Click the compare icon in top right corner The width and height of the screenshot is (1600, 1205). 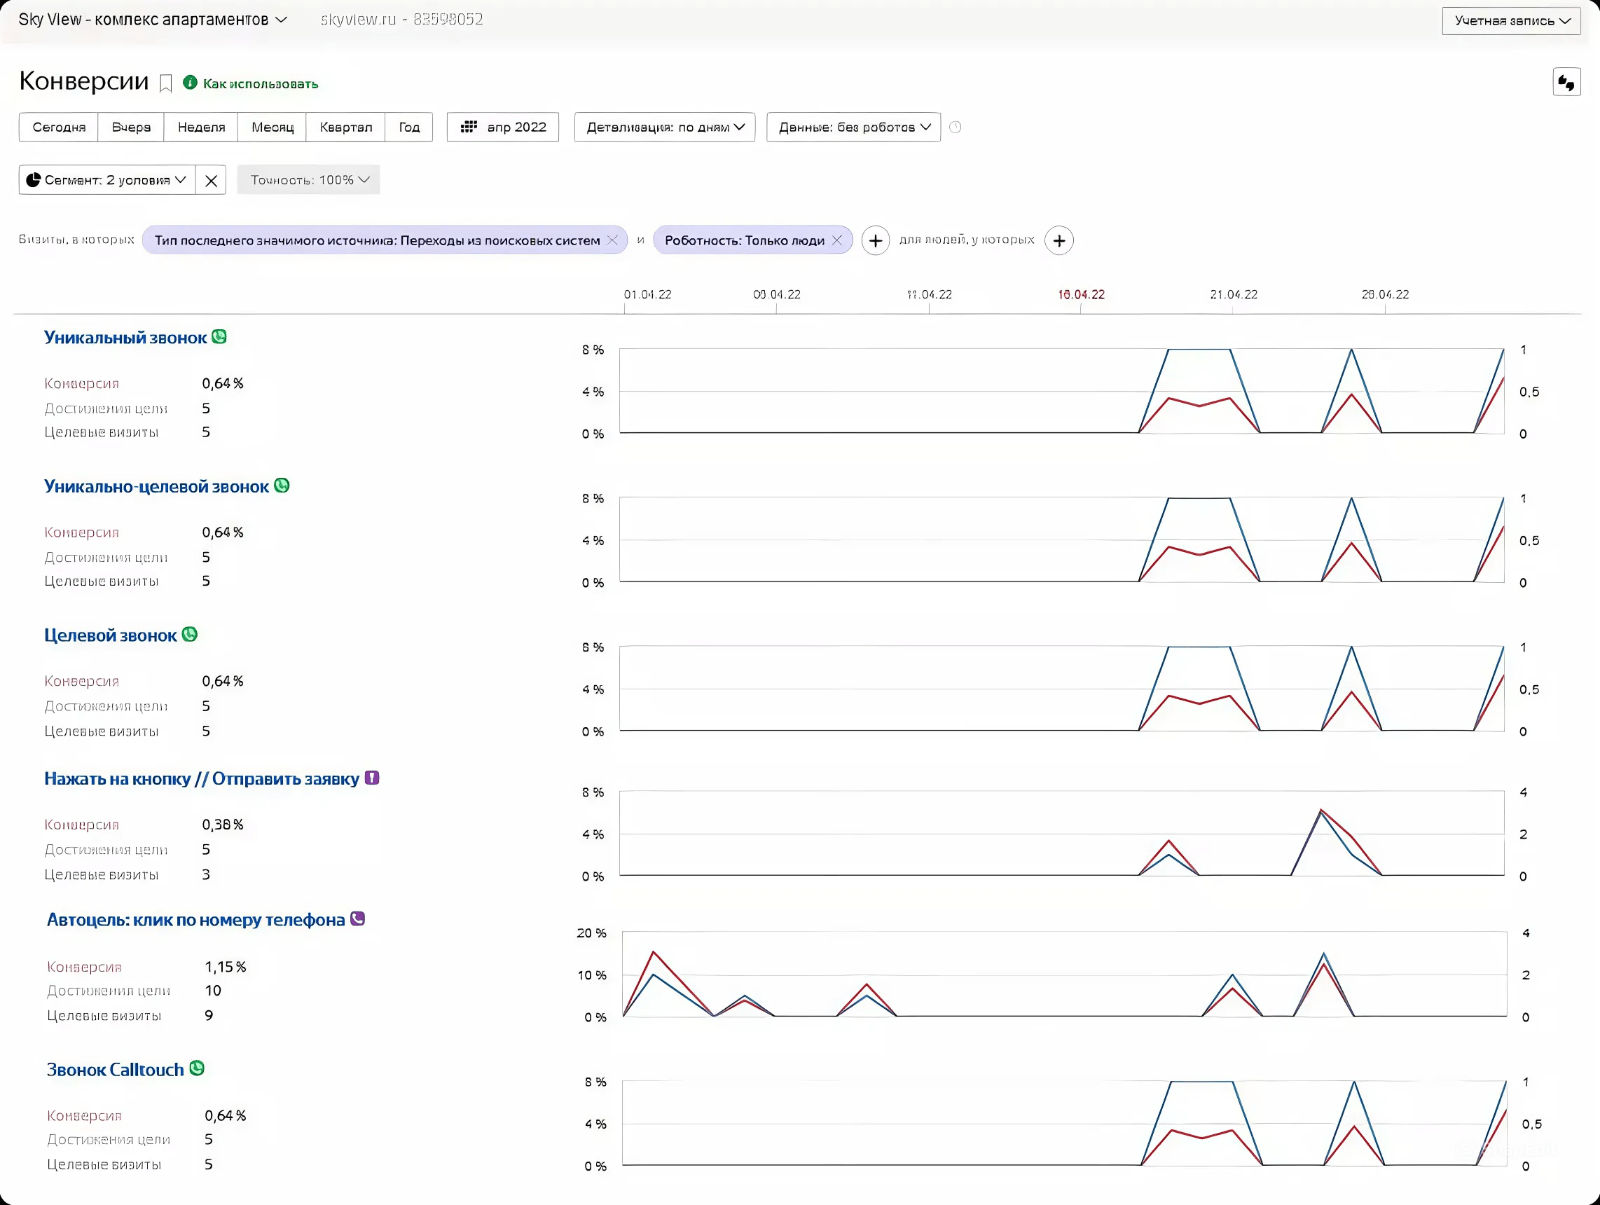tap(1566, 82)
